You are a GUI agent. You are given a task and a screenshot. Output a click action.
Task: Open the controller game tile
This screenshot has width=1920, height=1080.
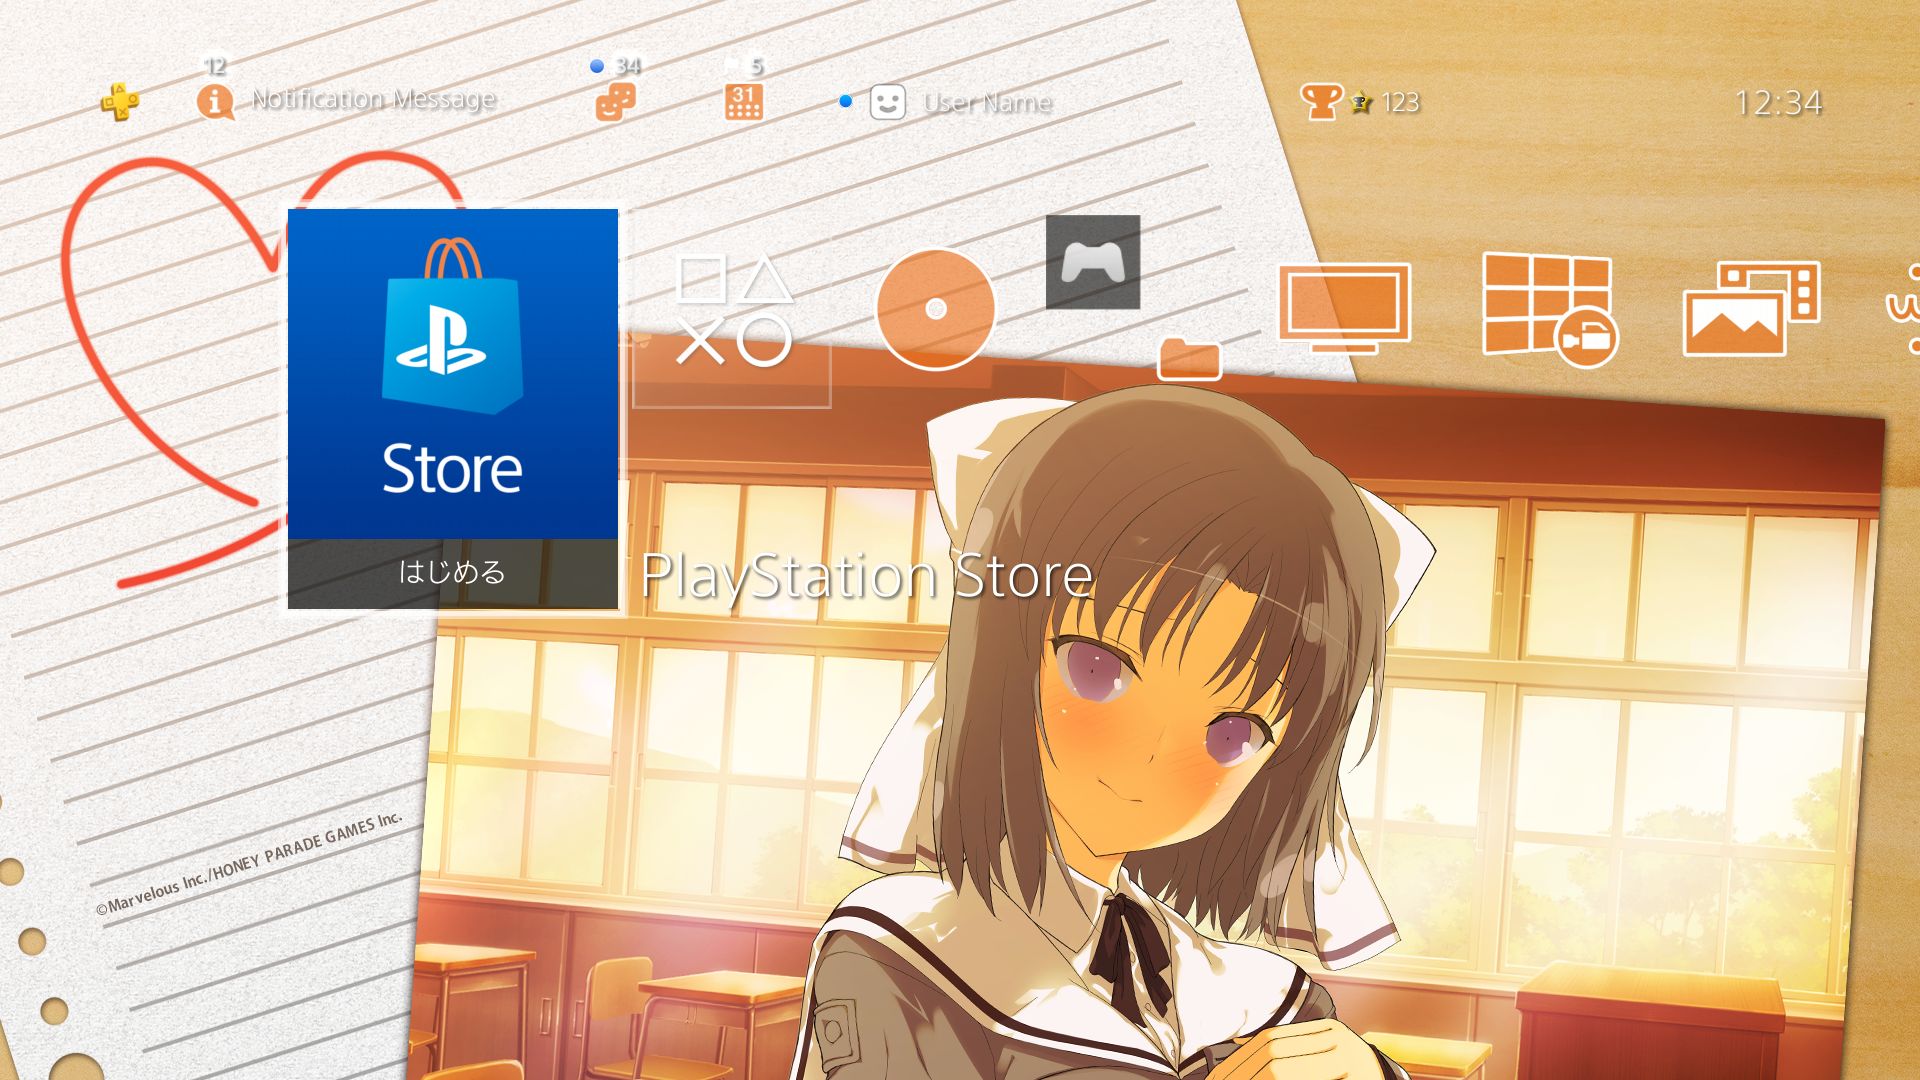(x=1093, y=262)
